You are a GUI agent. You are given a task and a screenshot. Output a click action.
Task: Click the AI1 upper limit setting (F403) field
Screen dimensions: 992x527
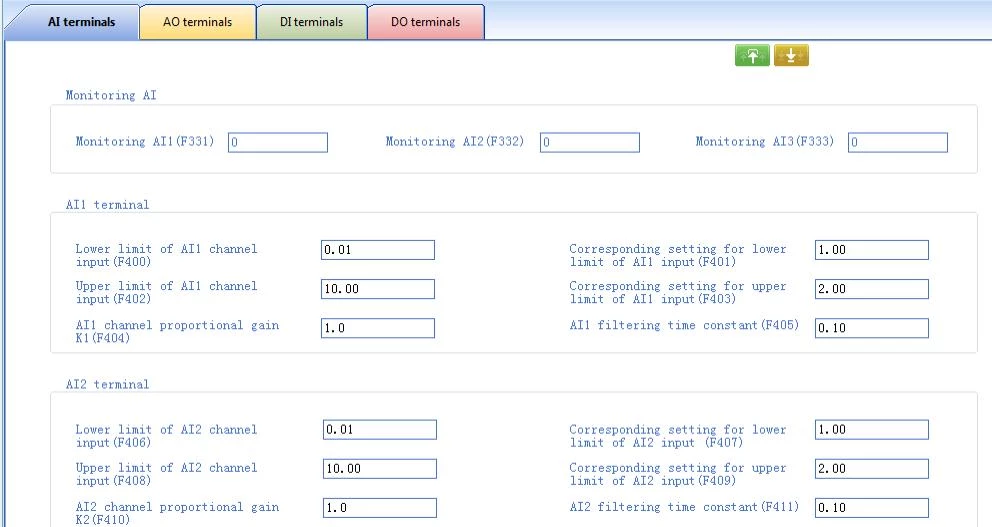(x=871, y=289)
